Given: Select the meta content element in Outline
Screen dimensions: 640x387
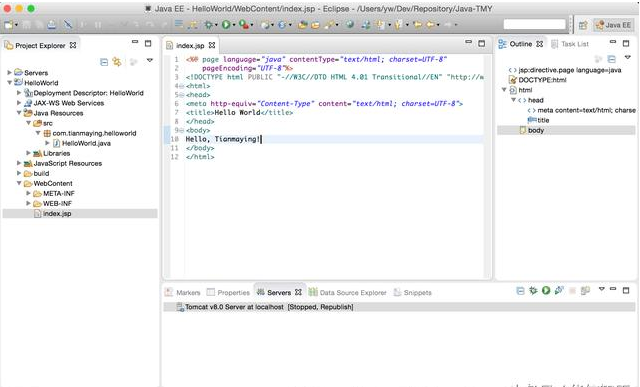Looking at the screenshot, I should (x=586, y=110).
